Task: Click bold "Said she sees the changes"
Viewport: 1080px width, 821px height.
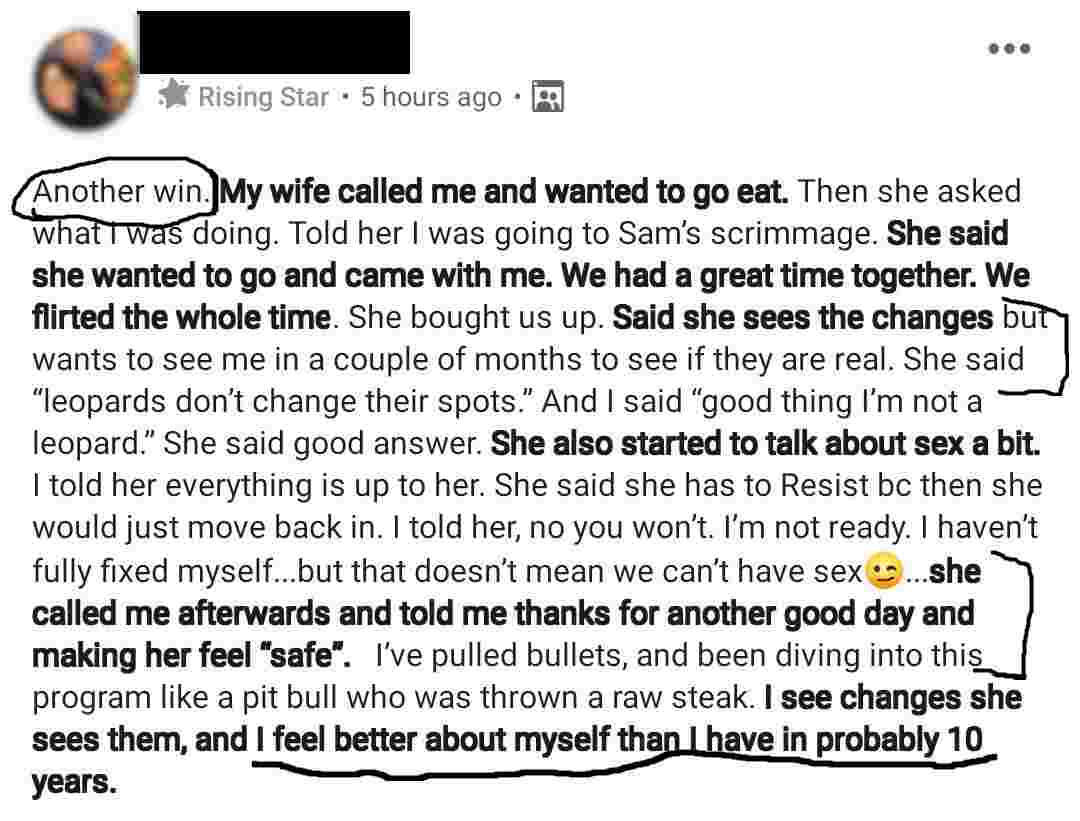Action: click(802, 317)
